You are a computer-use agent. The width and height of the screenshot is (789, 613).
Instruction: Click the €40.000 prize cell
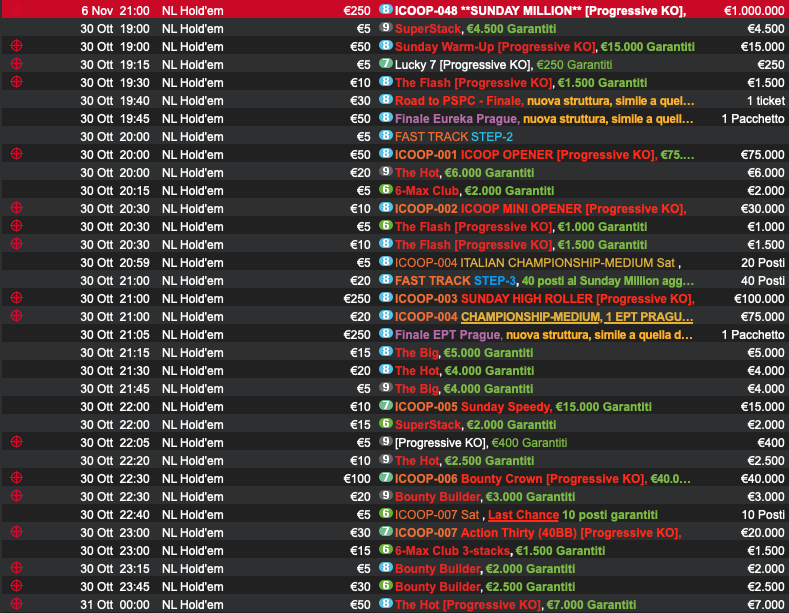(x=762, y=479)
